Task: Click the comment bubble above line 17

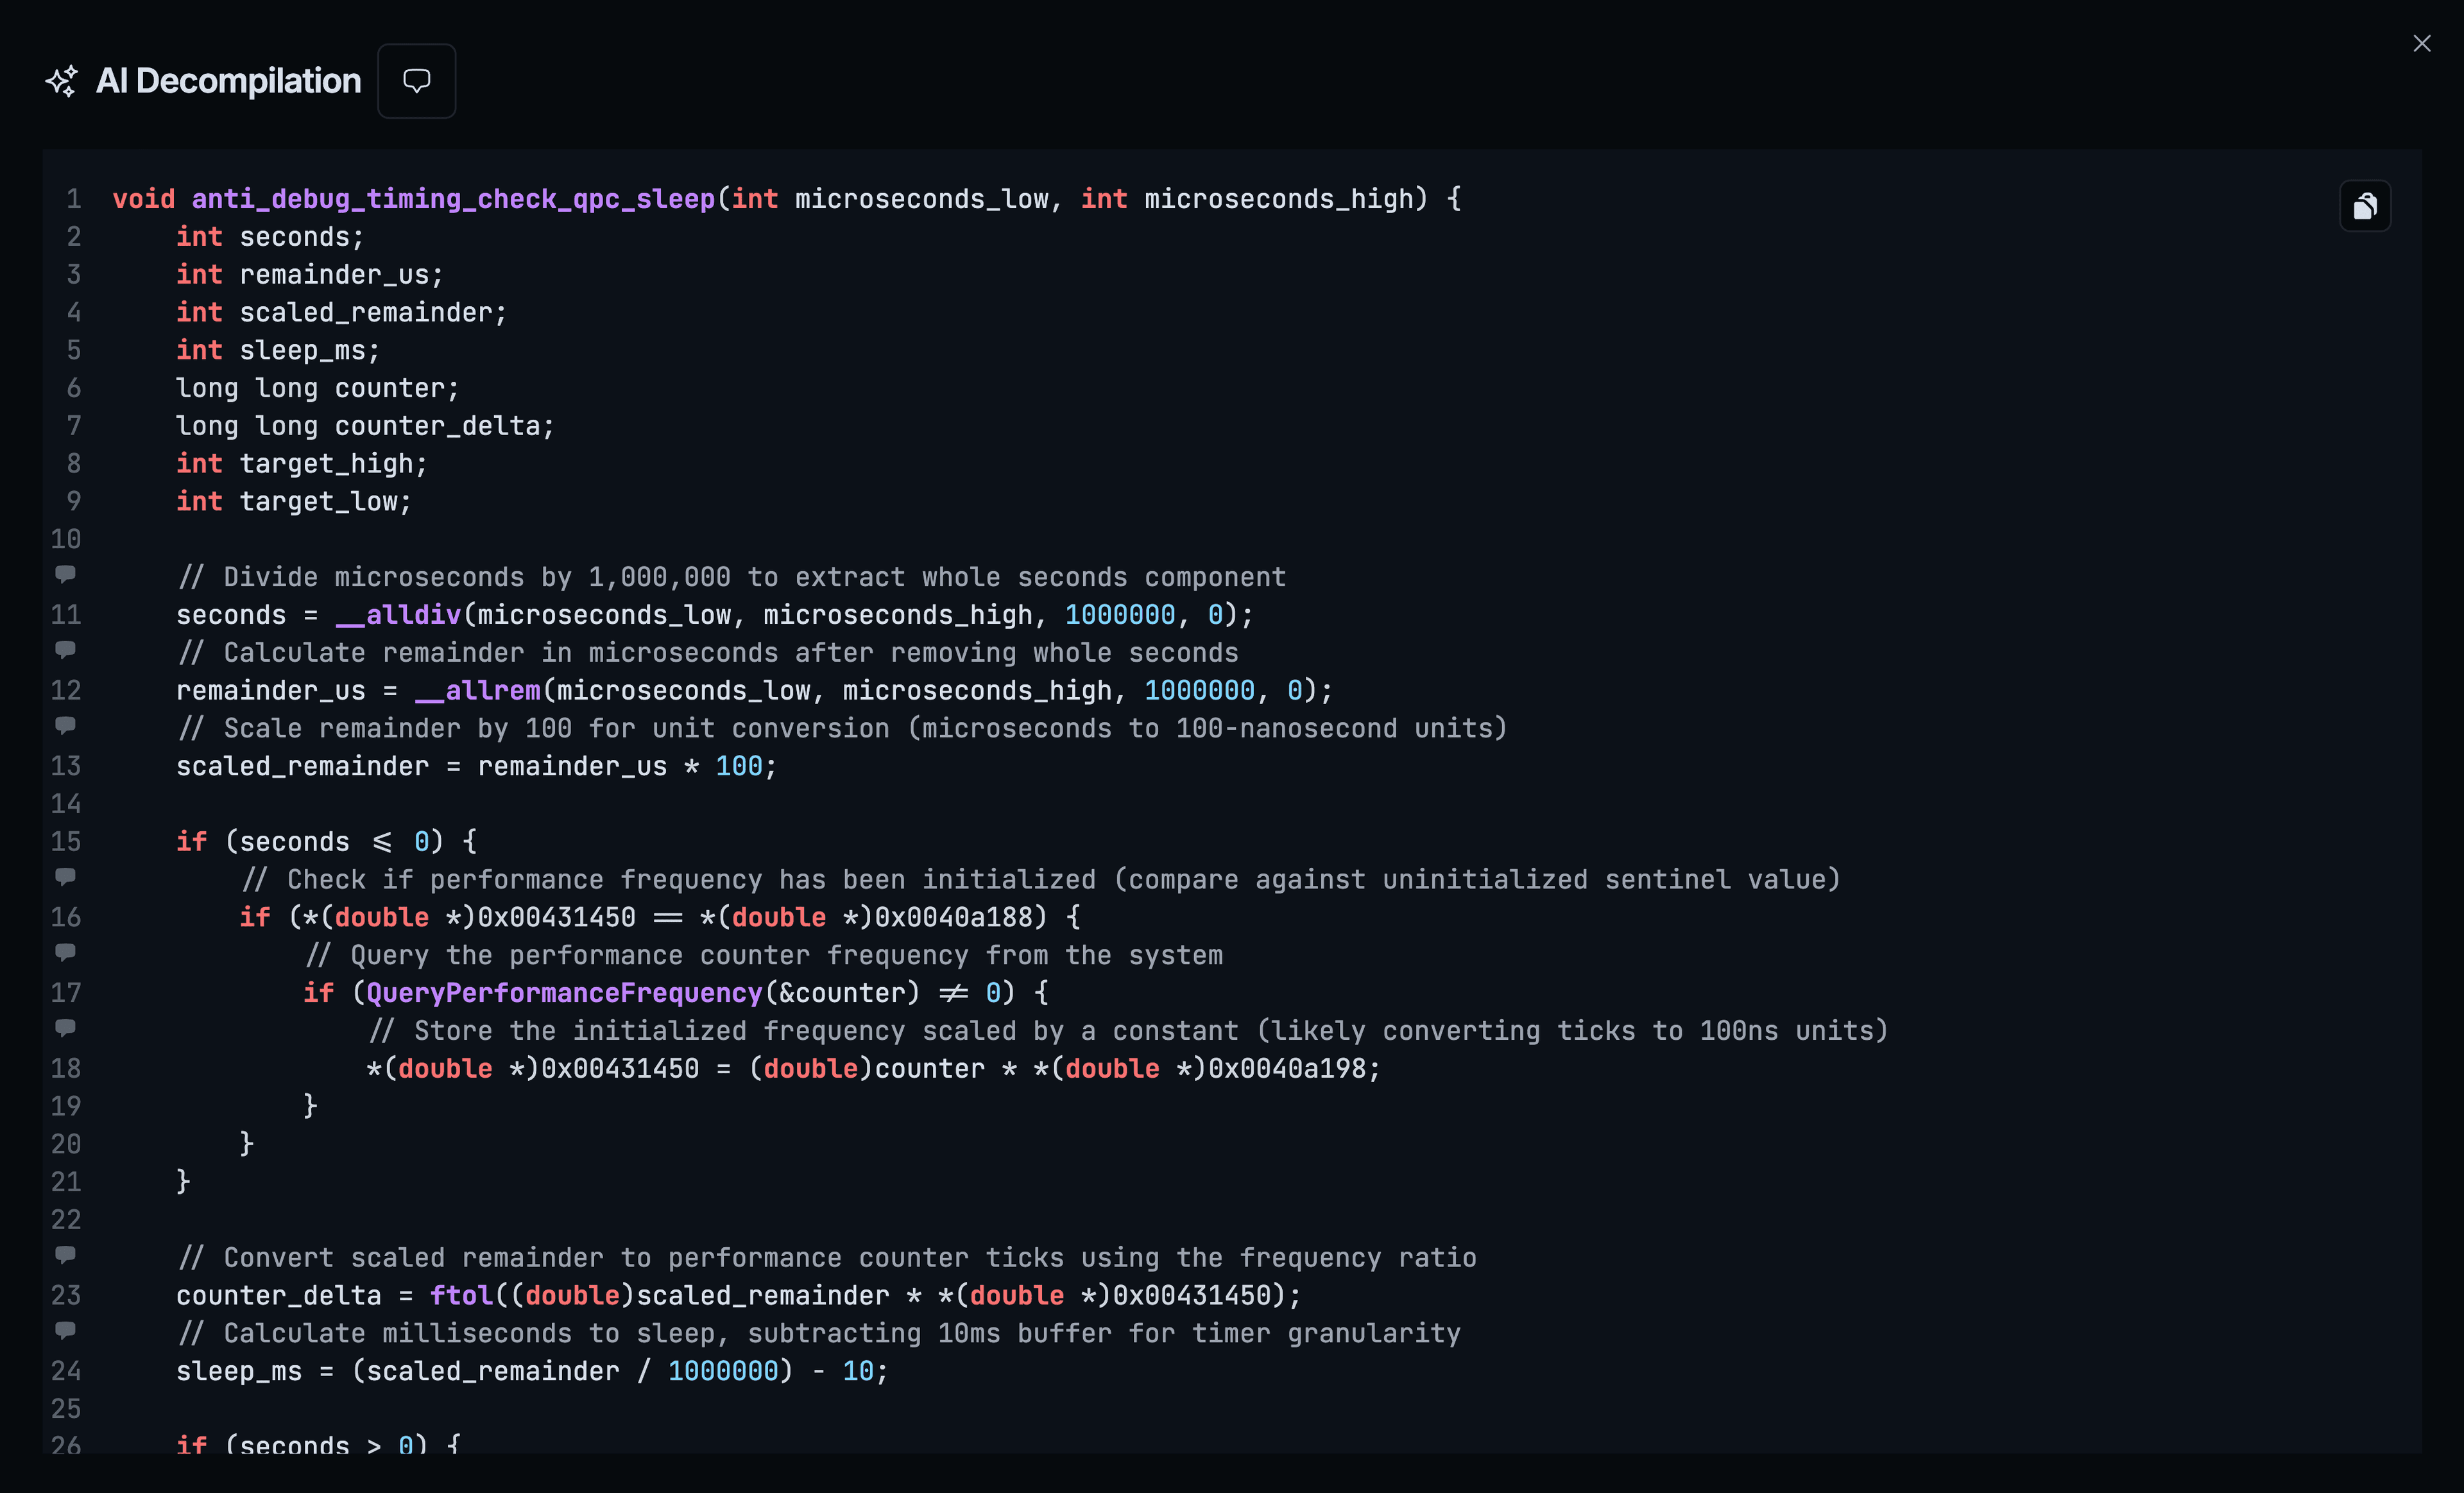Action: [x=65, y=952]
